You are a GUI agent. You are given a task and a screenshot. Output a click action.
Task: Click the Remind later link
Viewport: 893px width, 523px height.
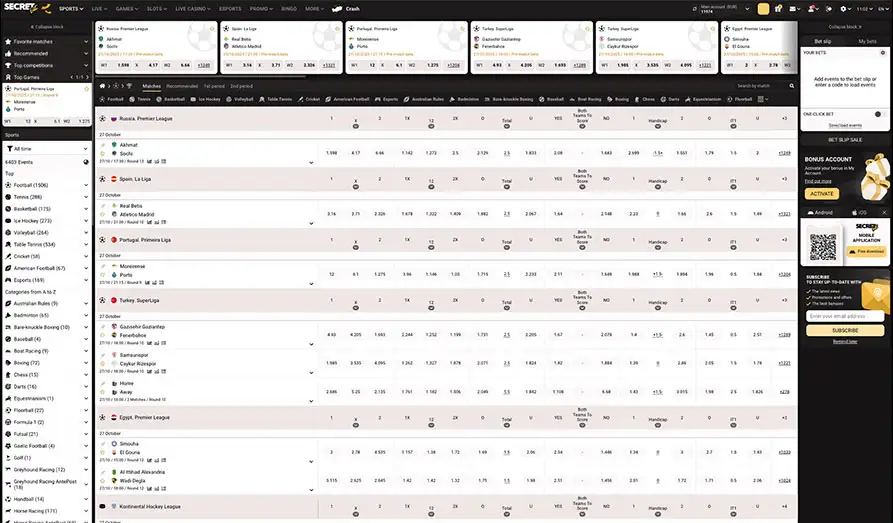point(845,341)
